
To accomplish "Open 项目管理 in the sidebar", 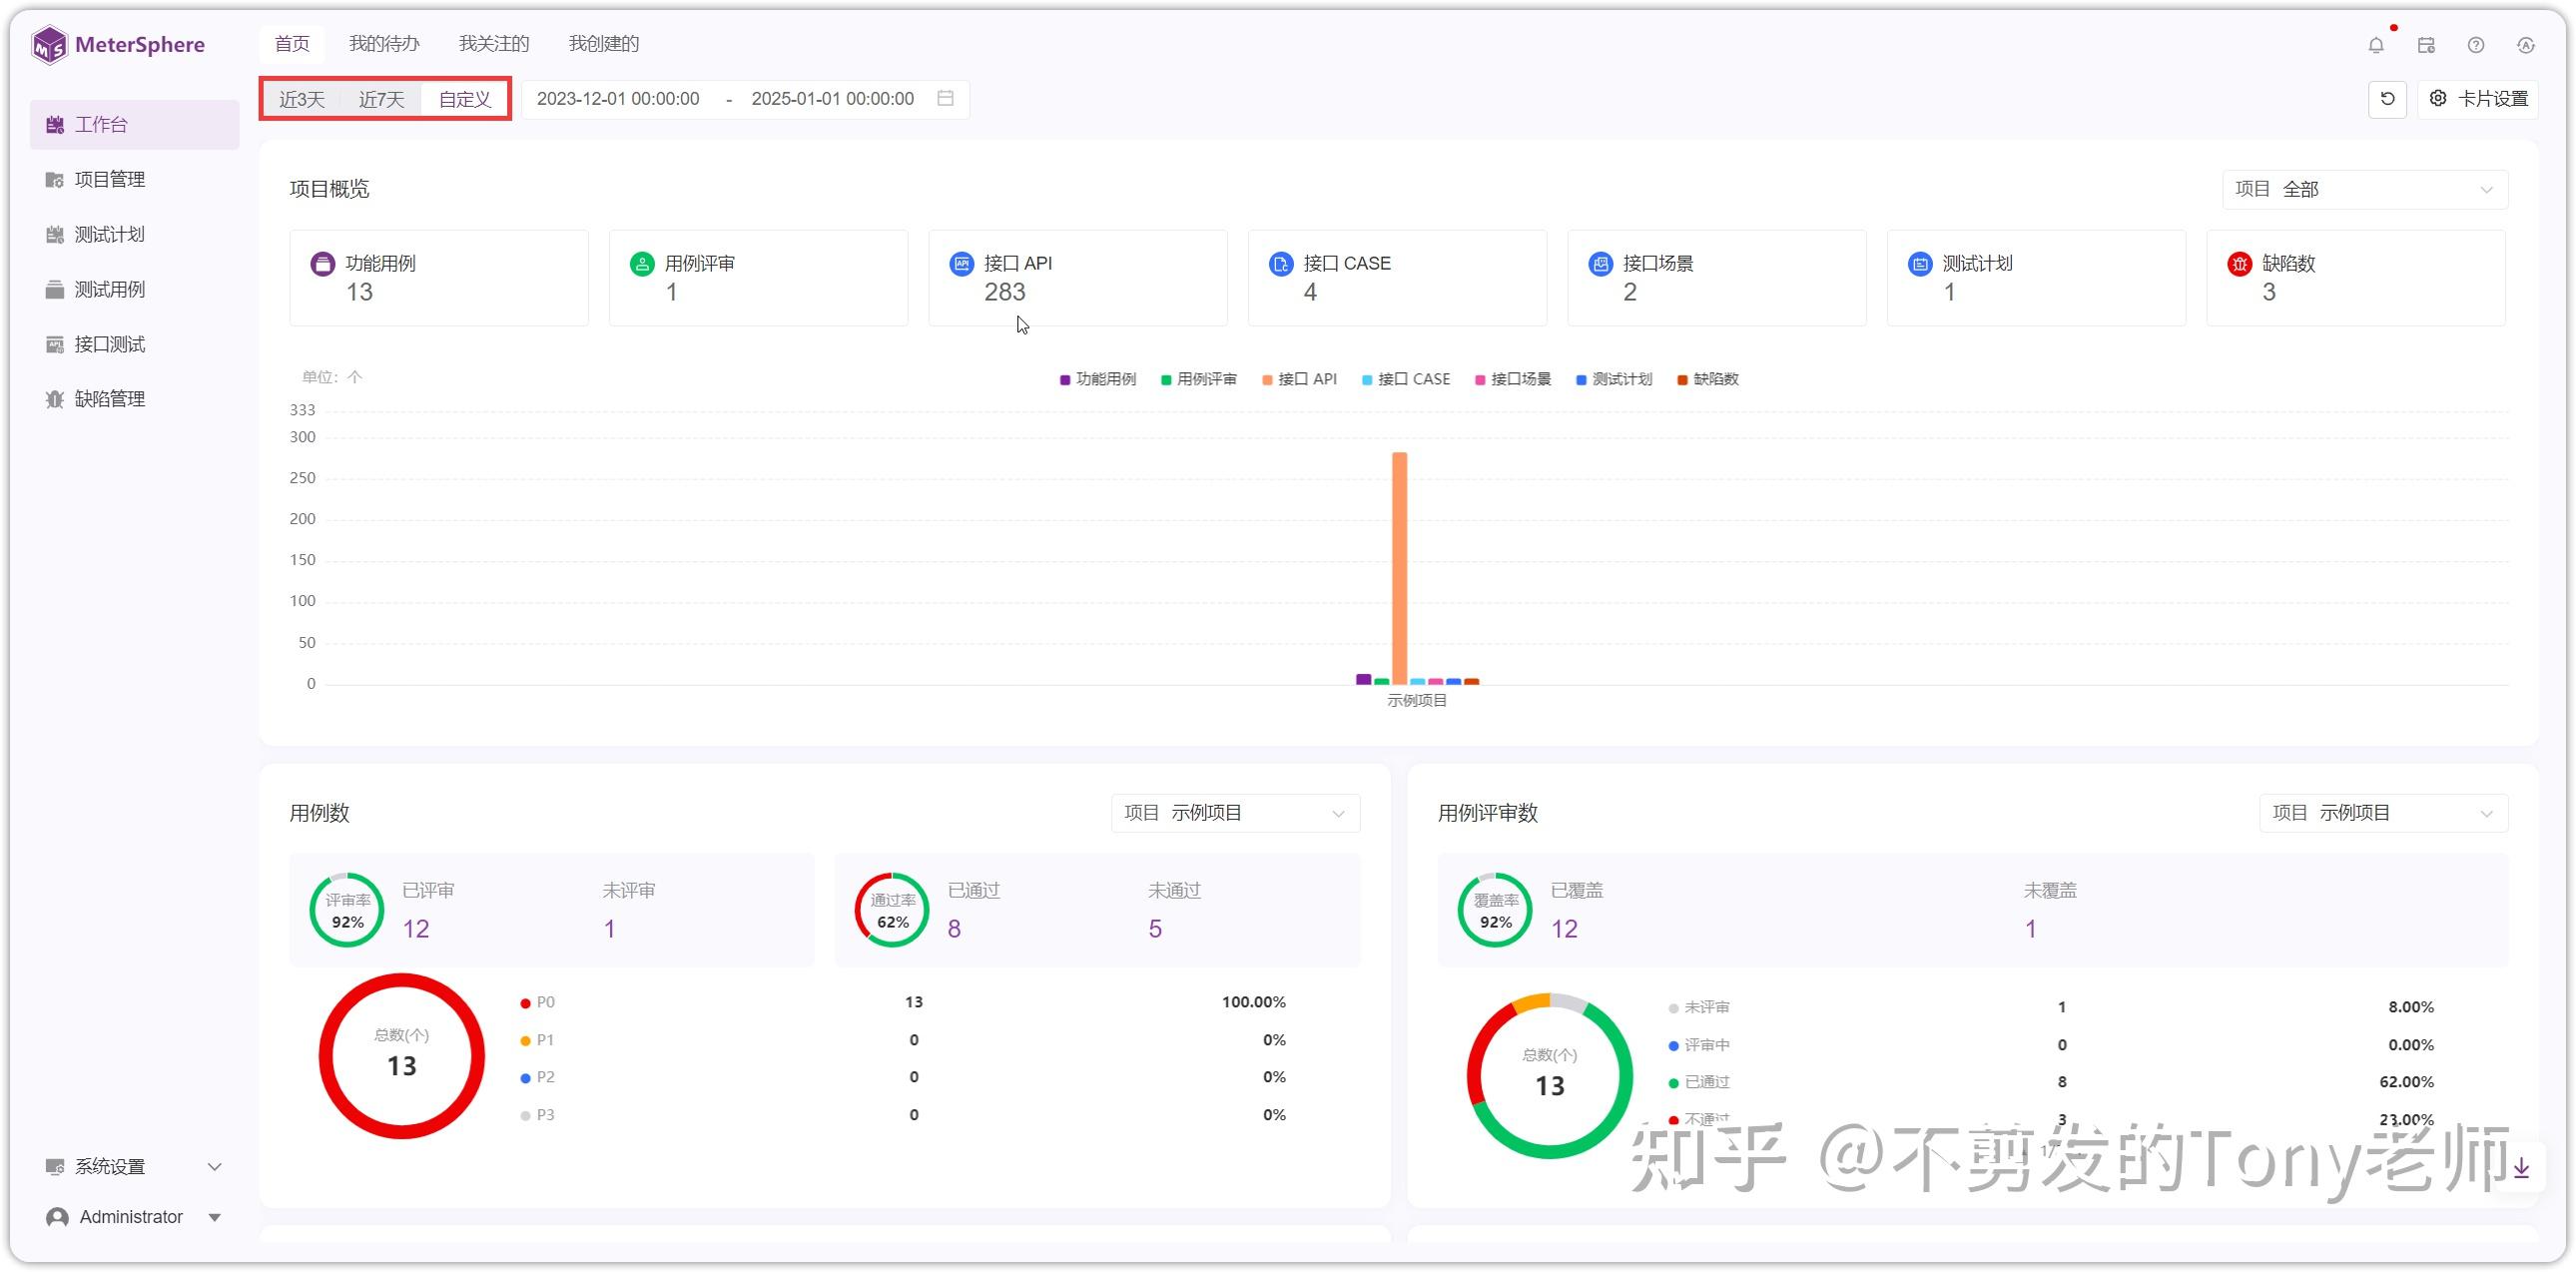I will (134, 180).
